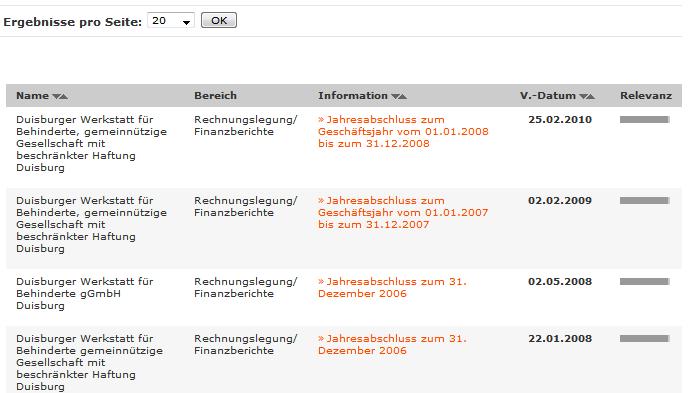This screenshot has height=393, width=696.
Task: Click relevance bar for the 02.02.2009 row
Action: coord(645,200)
